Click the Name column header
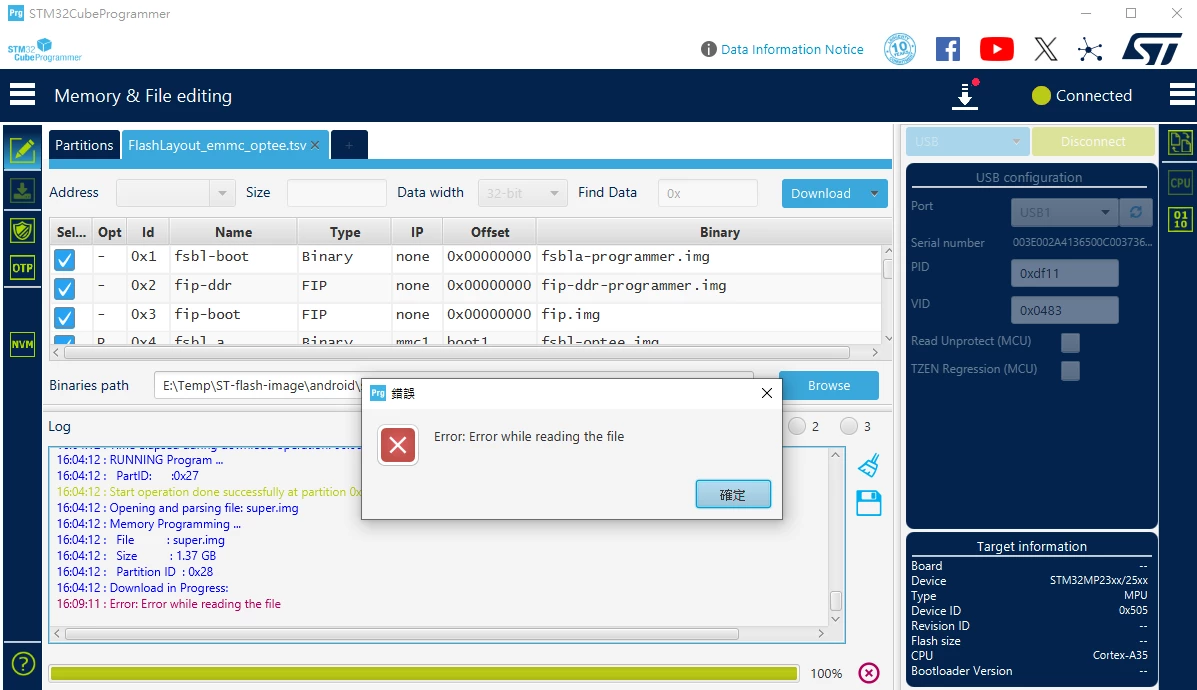 [234, 232]
